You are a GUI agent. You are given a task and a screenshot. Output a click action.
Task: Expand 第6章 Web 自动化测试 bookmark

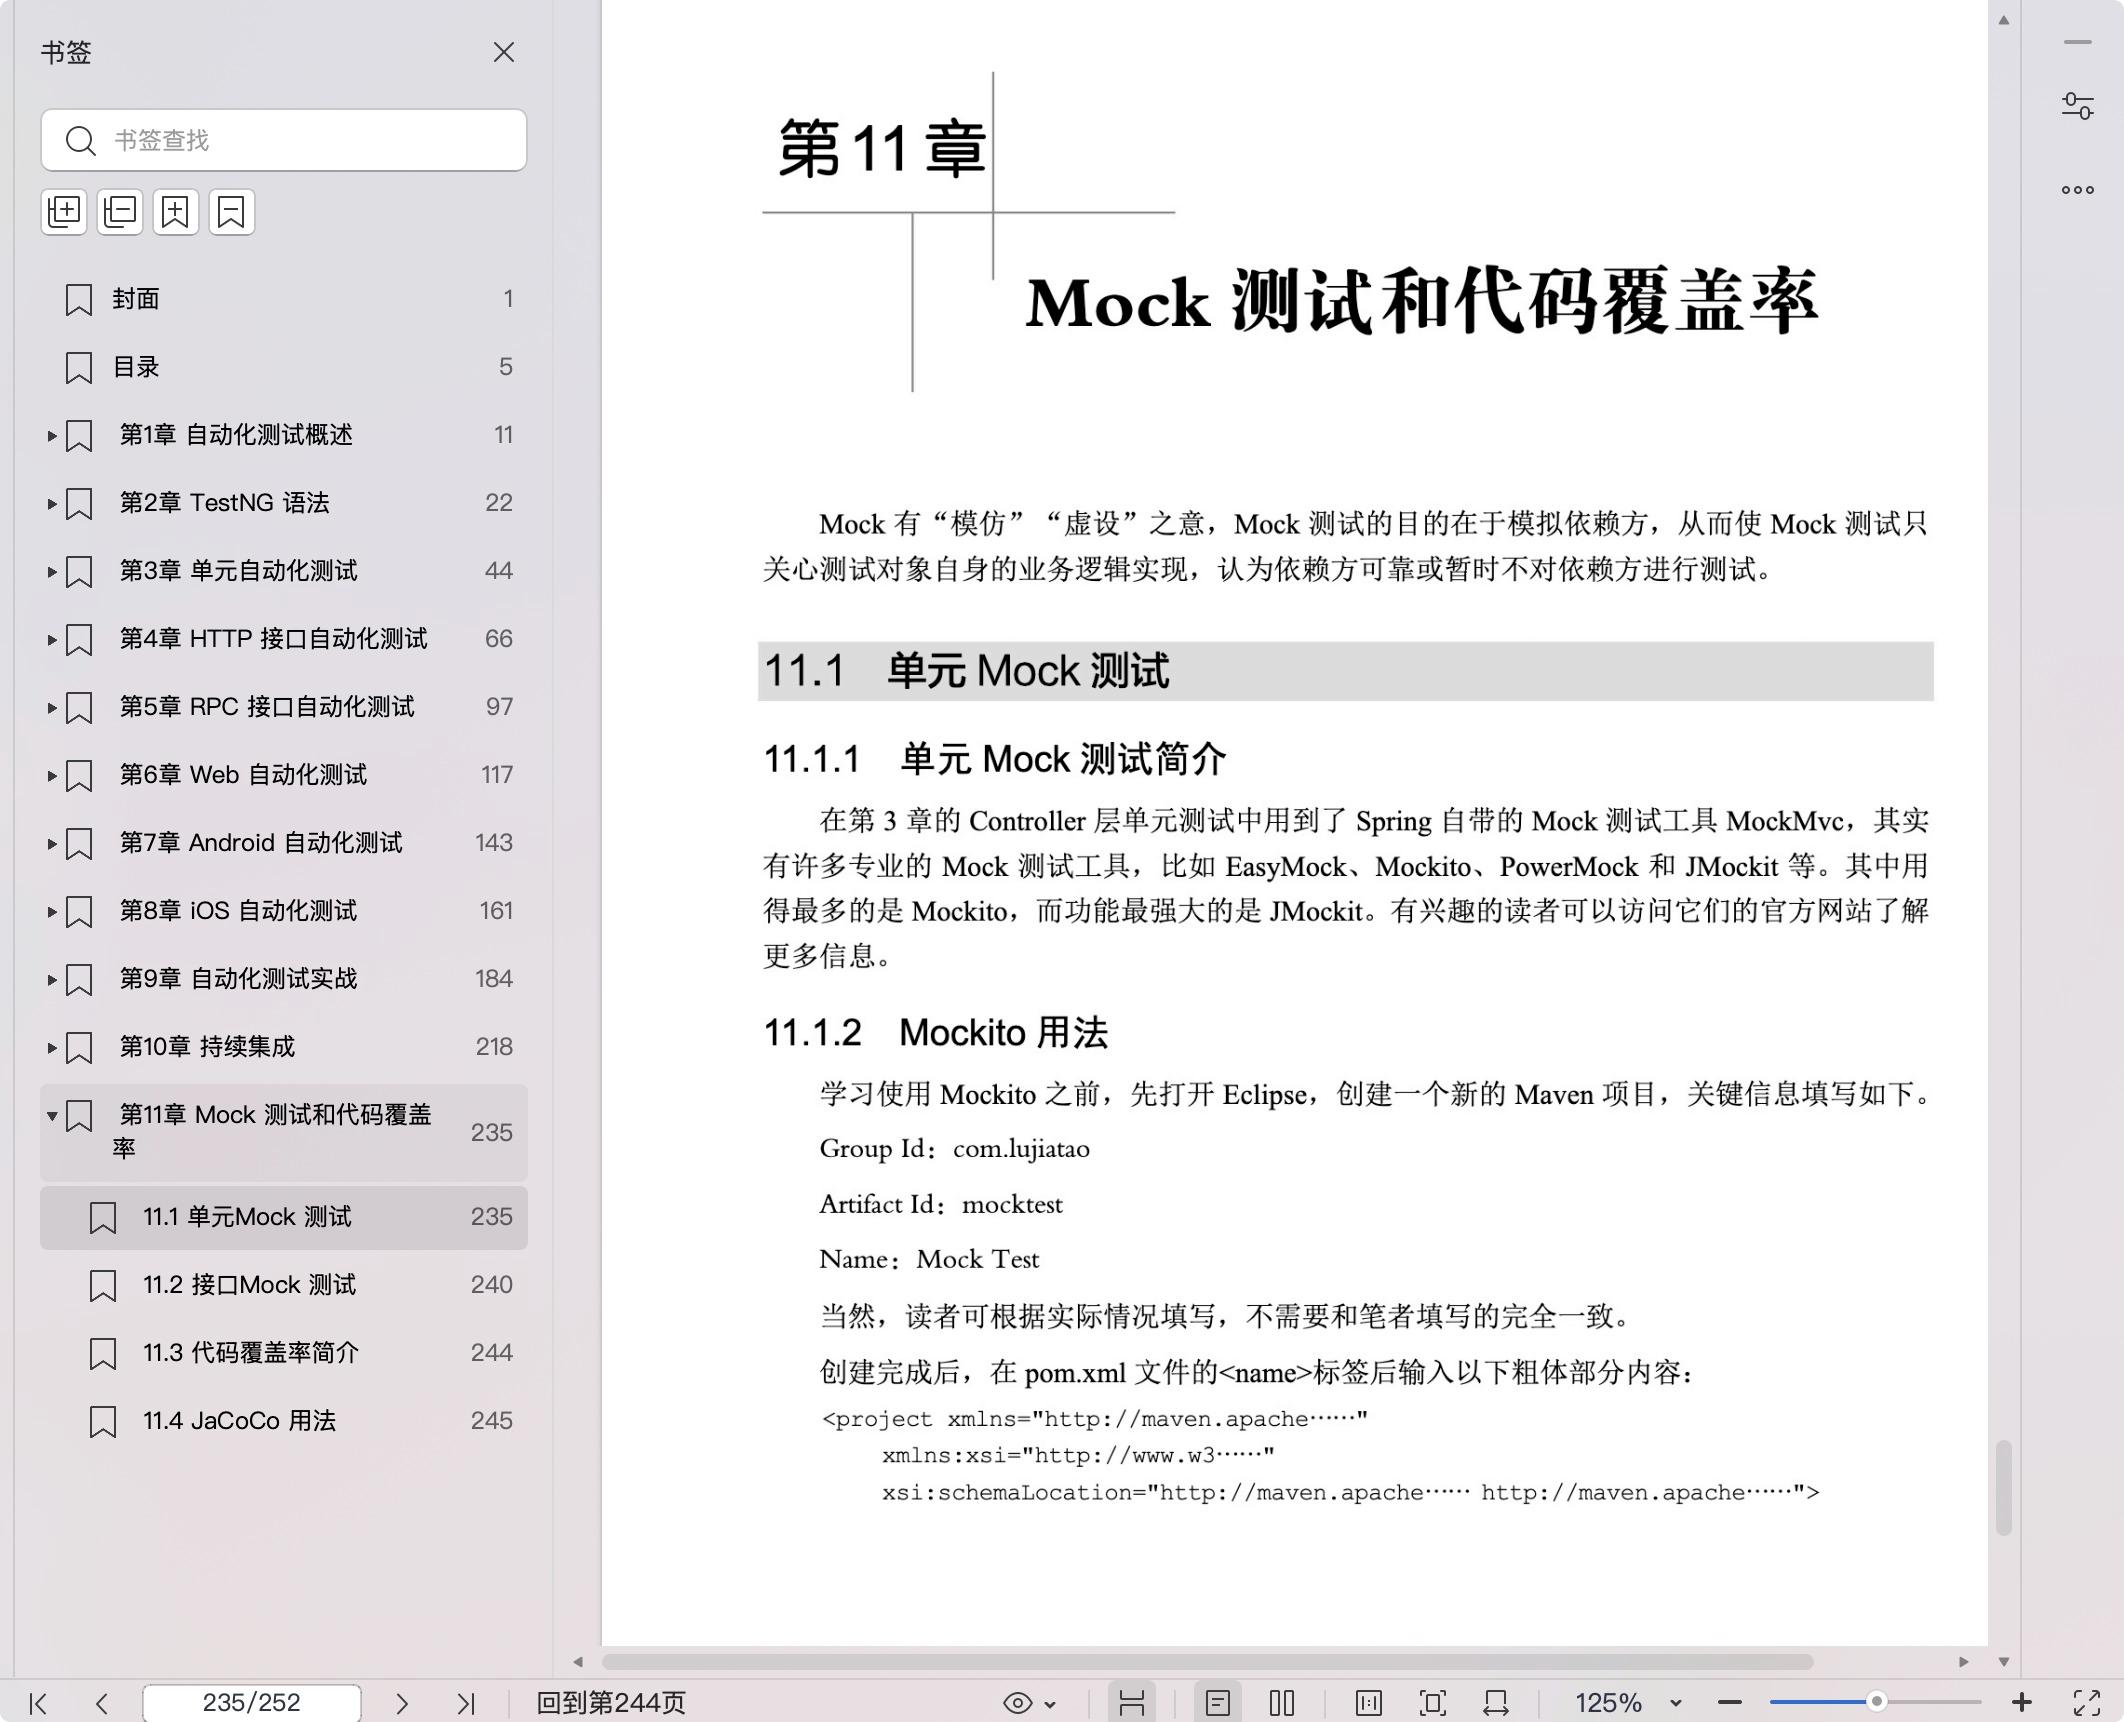point(52,776)
